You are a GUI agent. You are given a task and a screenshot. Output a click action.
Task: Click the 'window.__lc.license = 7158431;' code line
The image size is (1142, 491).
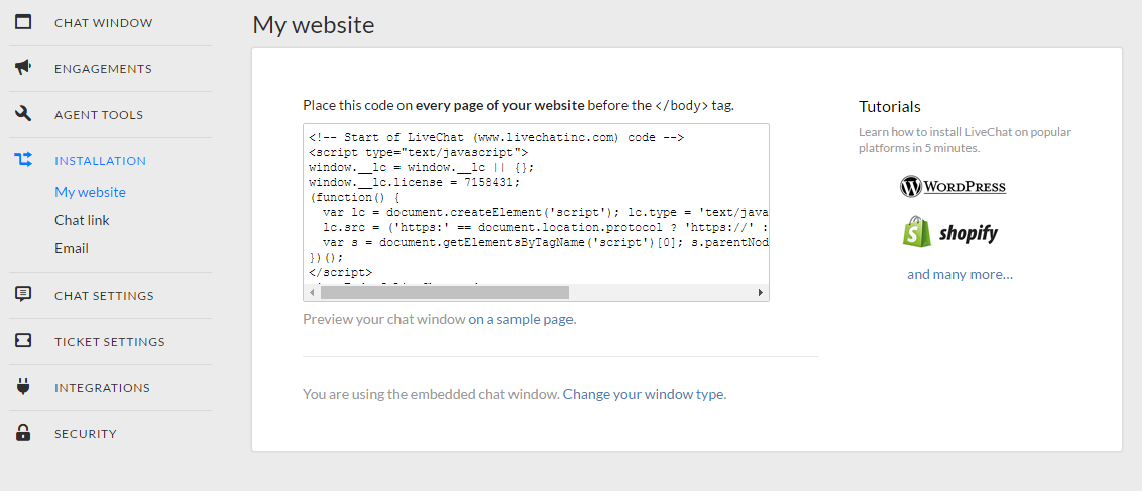414,182
